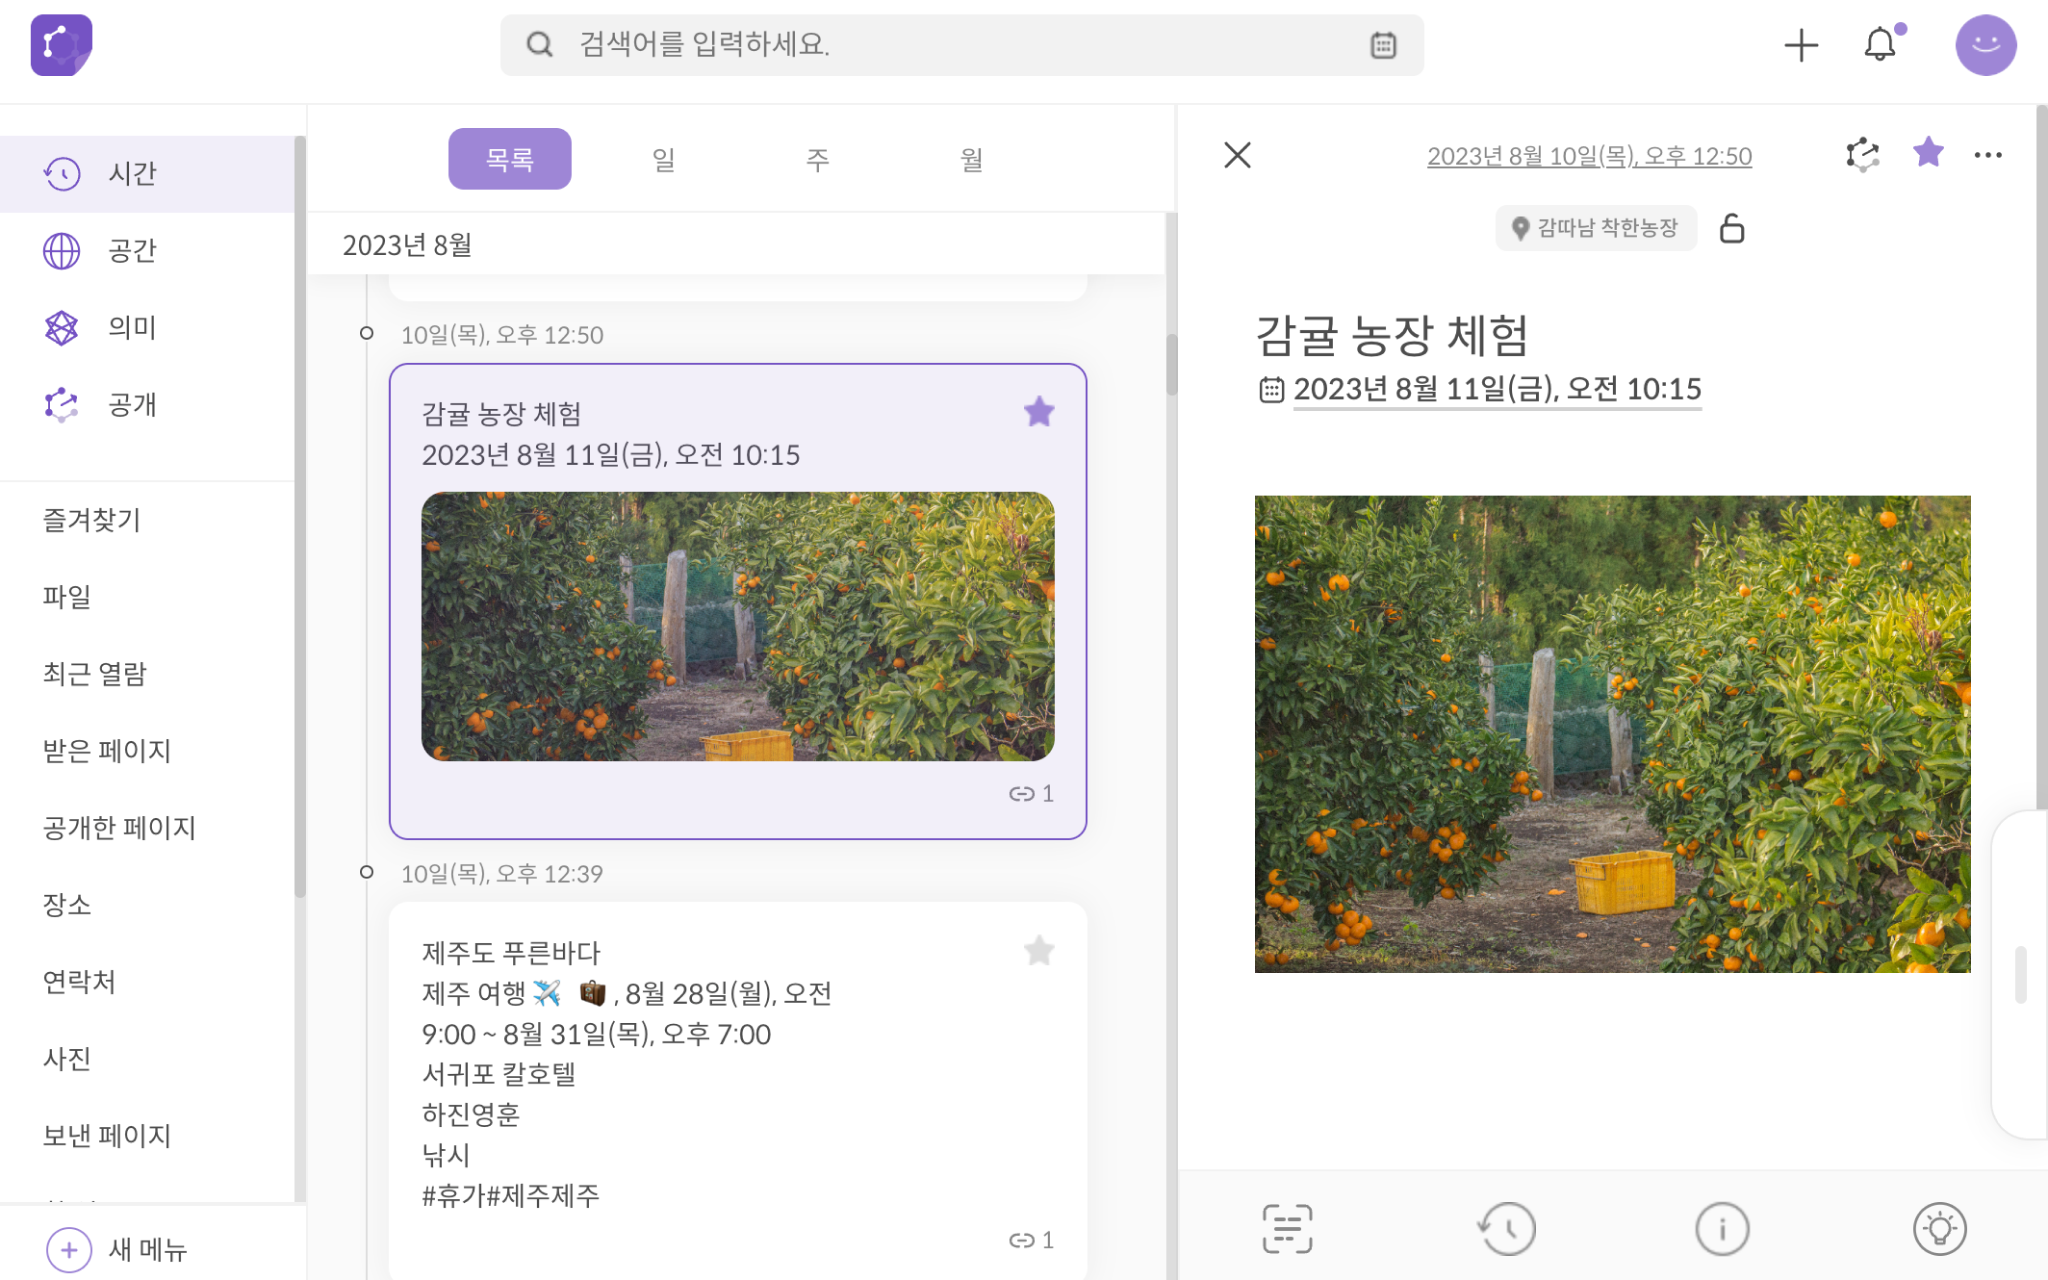Click the 감귤 농장 체험 title in detail panel
Viewport: 2048px width, 1280px height.
1391,335
